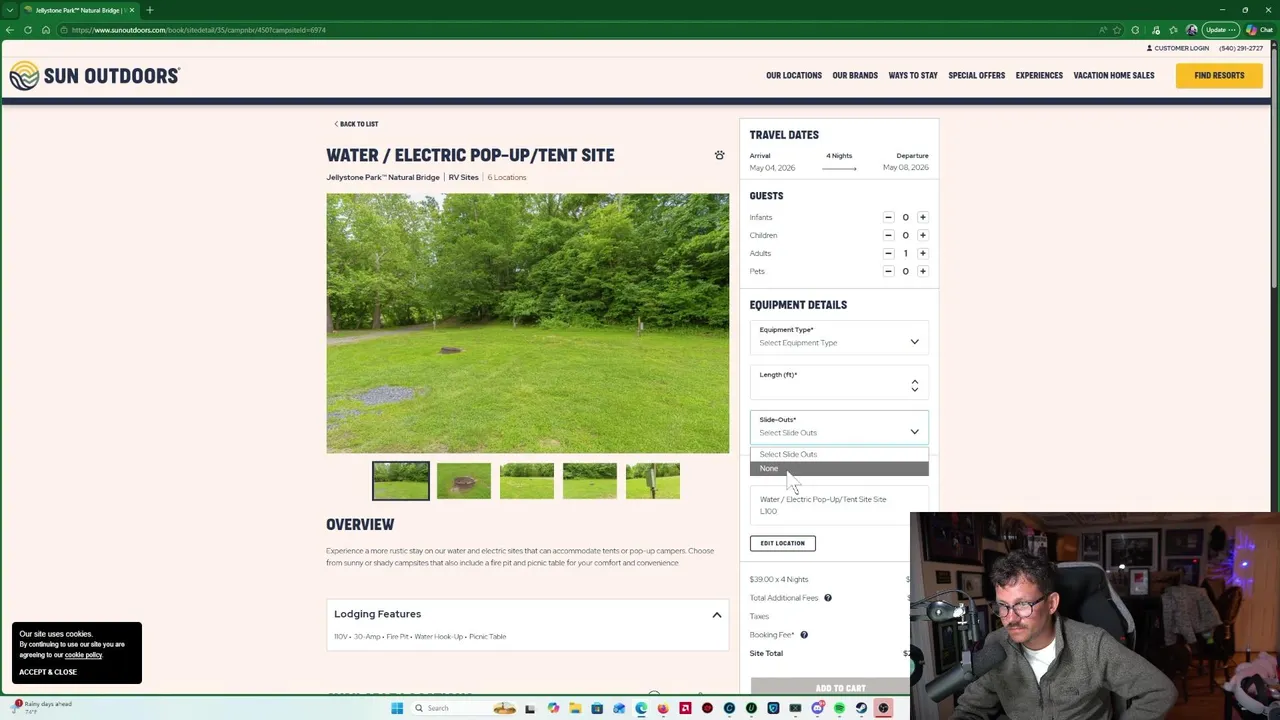Open the Update menu in browser

[1220, 30]
